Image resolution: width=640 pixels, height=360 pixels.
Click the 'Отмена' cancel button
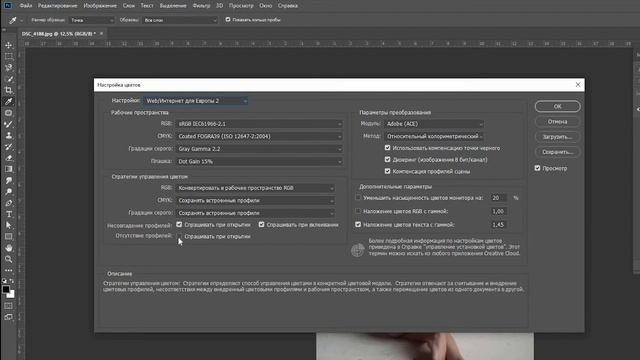[x=557, y=122]
